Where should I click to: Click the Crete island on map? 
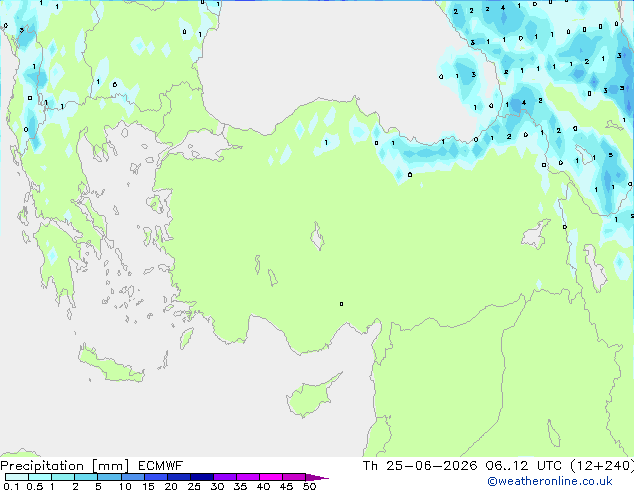click(x=110, y=365)
